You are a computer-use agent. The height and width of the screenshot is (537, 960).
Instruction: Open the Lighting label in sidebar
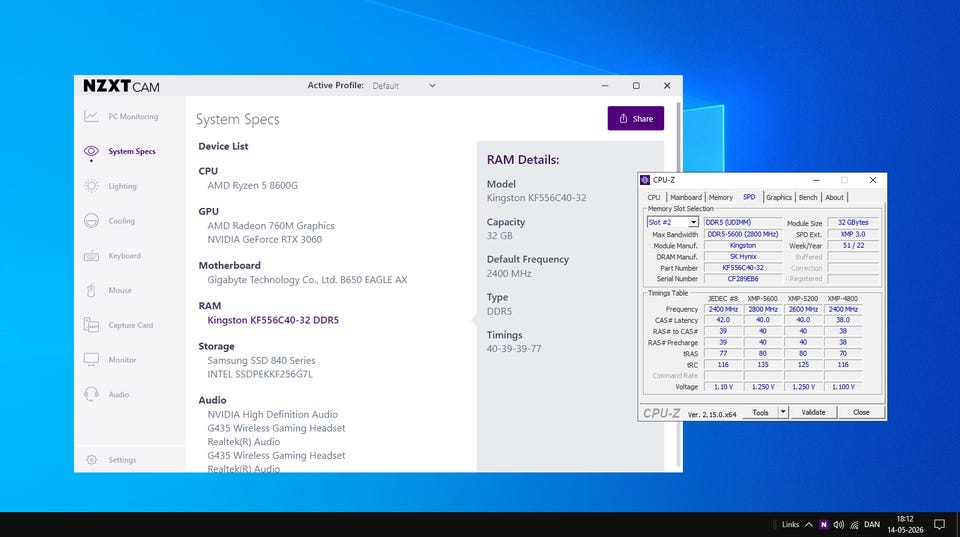point(122,186)
